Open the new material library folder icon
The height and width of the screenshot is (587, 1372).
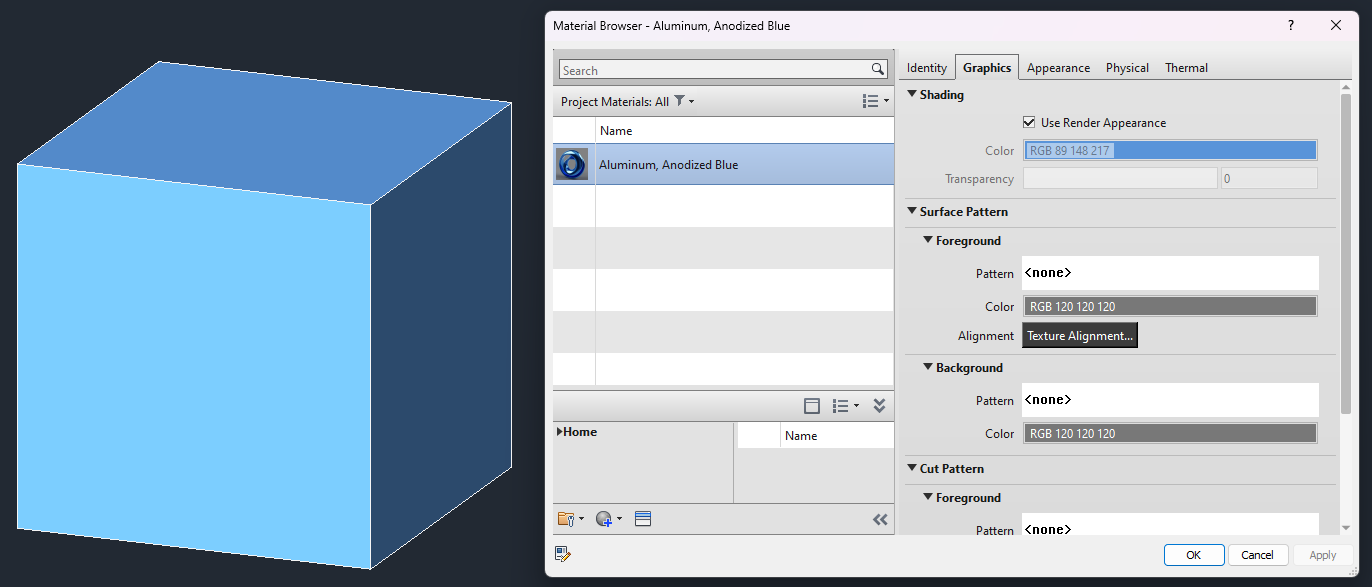[566, 518]
